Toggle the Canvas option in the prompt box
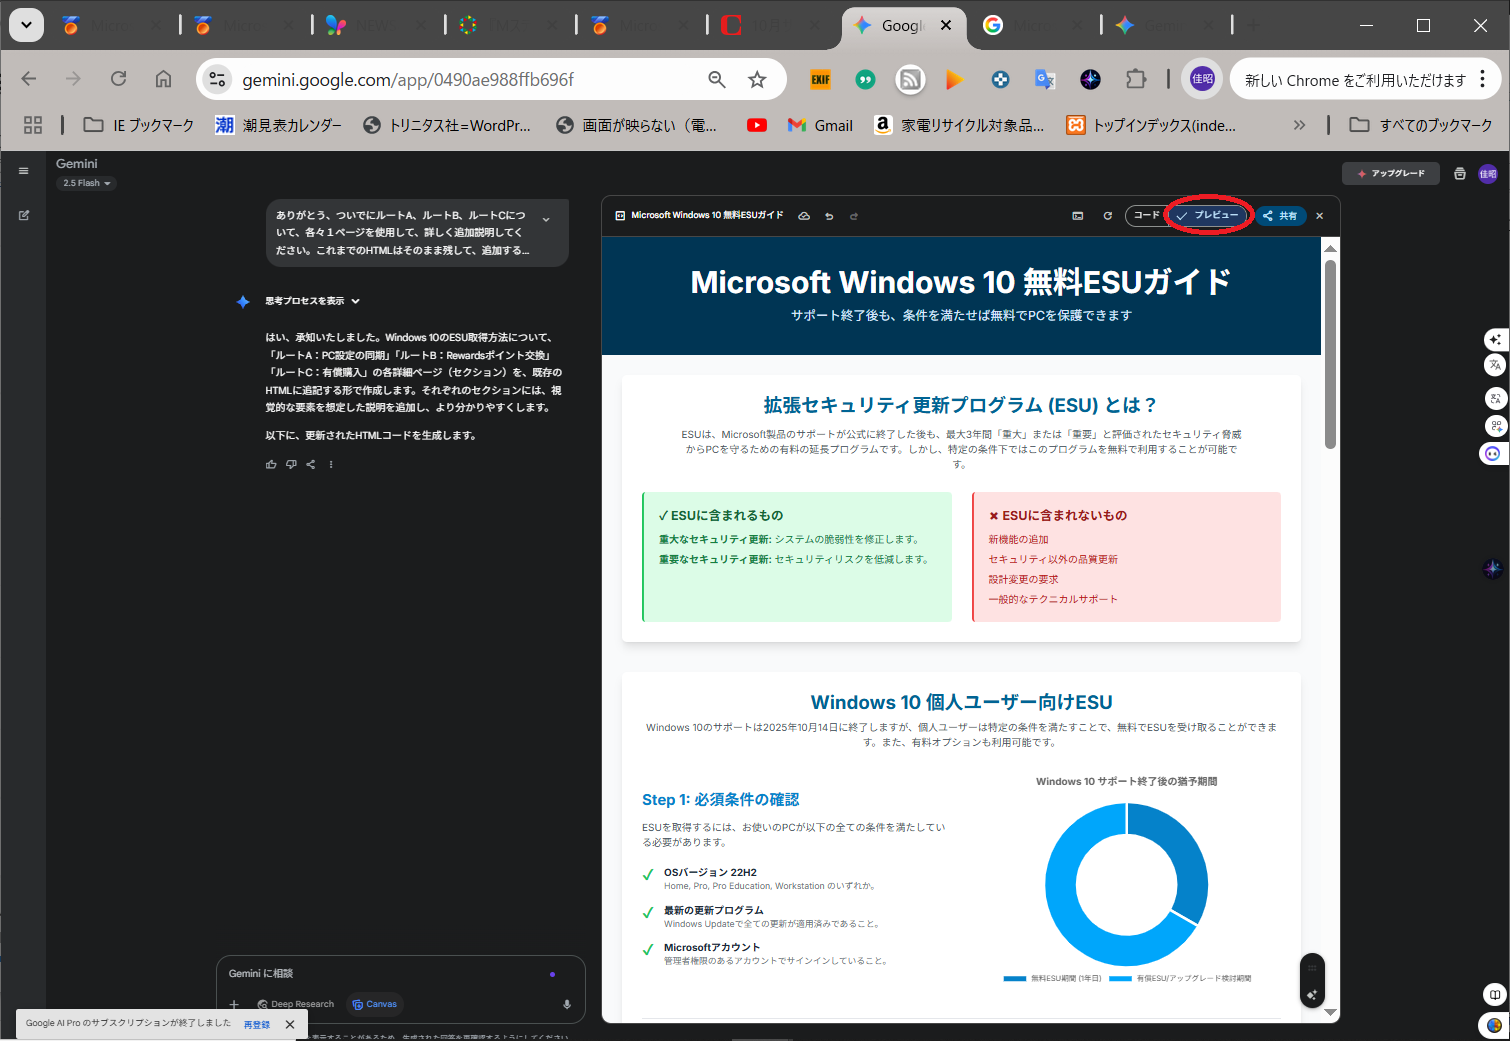1510x1041 pixels. pyautogui.click(x=375, y=1004)
